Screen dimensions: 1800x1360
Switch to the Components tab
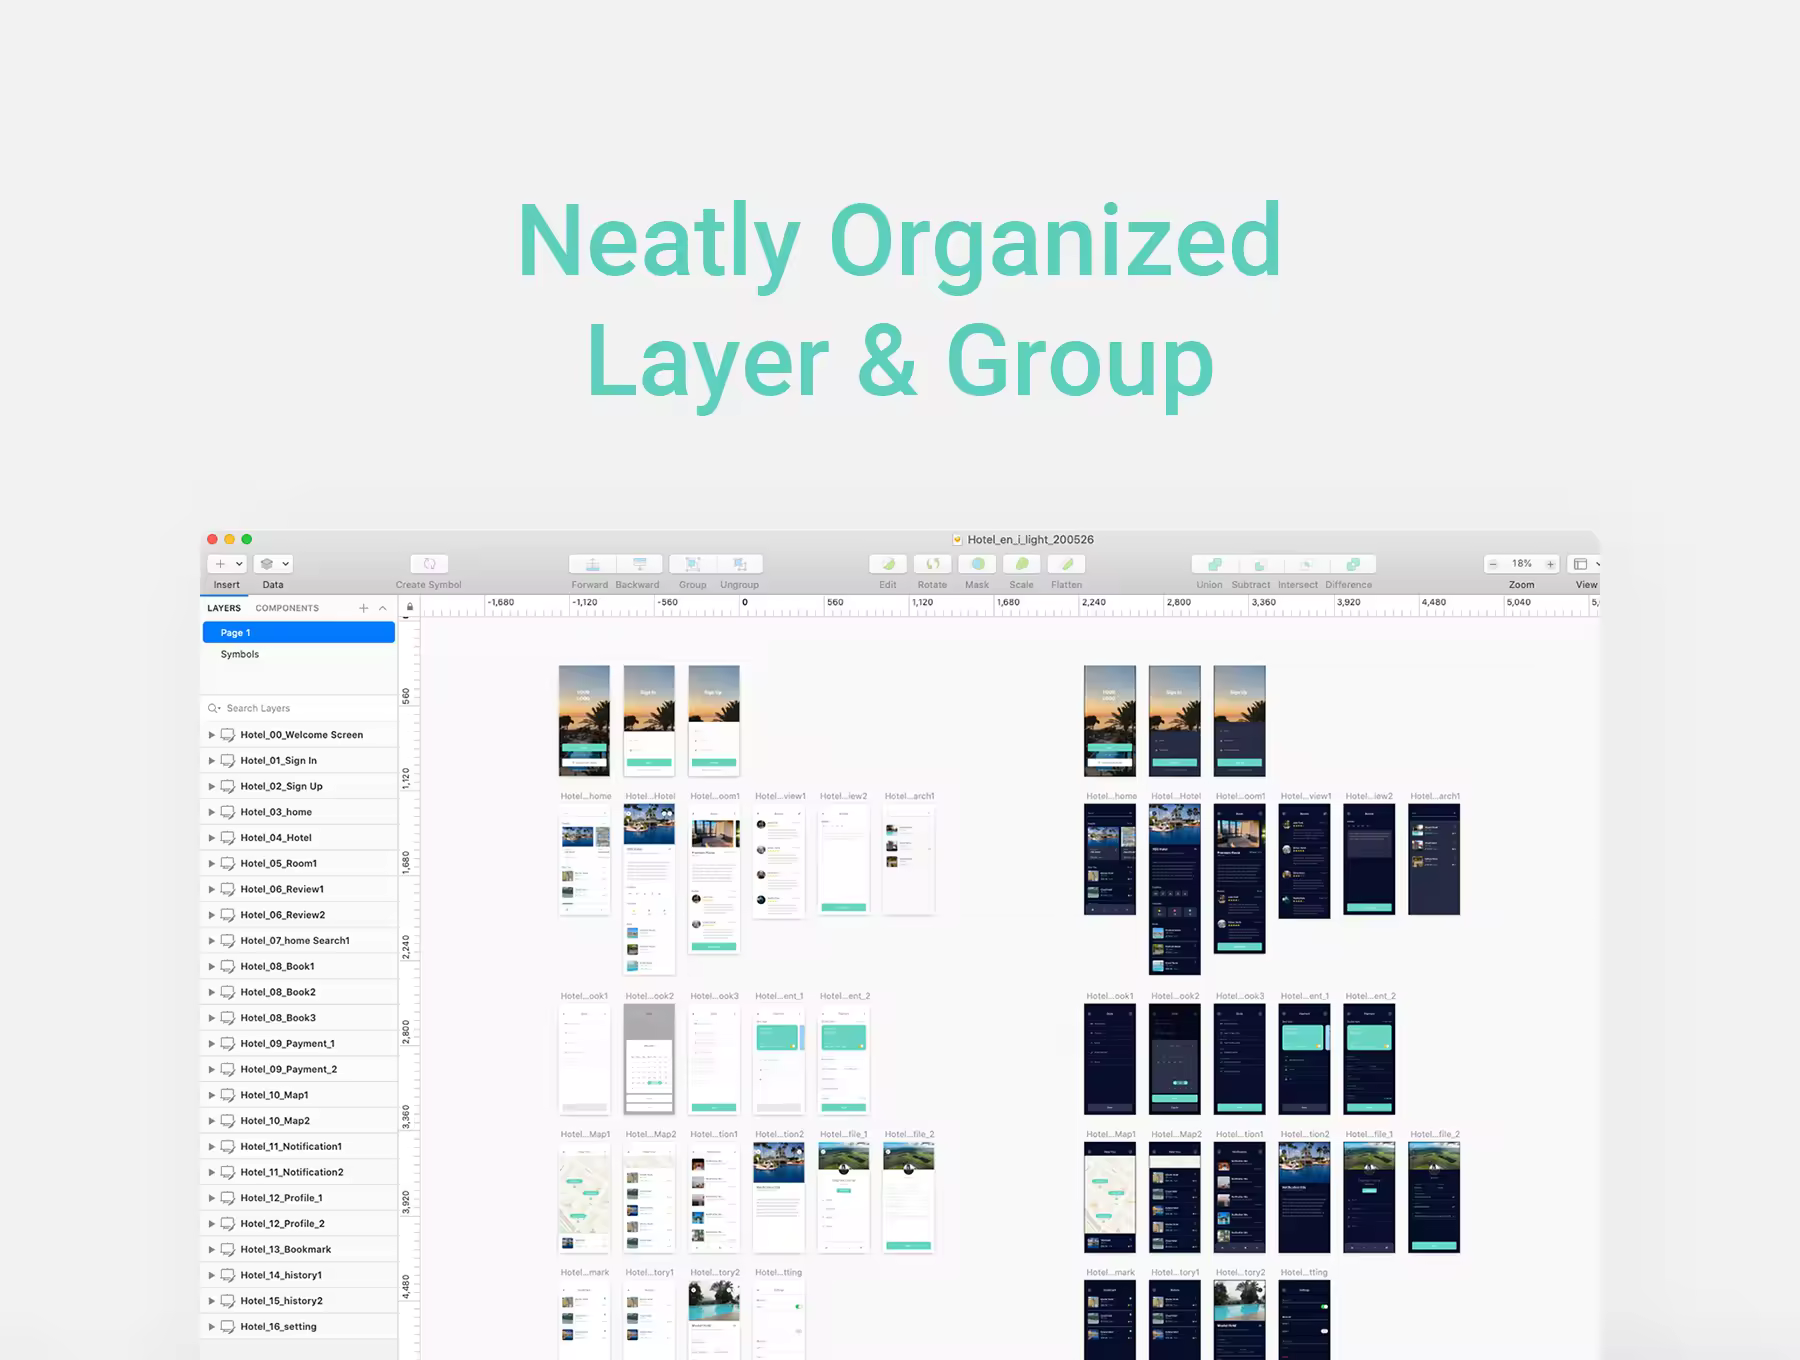(287, 608)
